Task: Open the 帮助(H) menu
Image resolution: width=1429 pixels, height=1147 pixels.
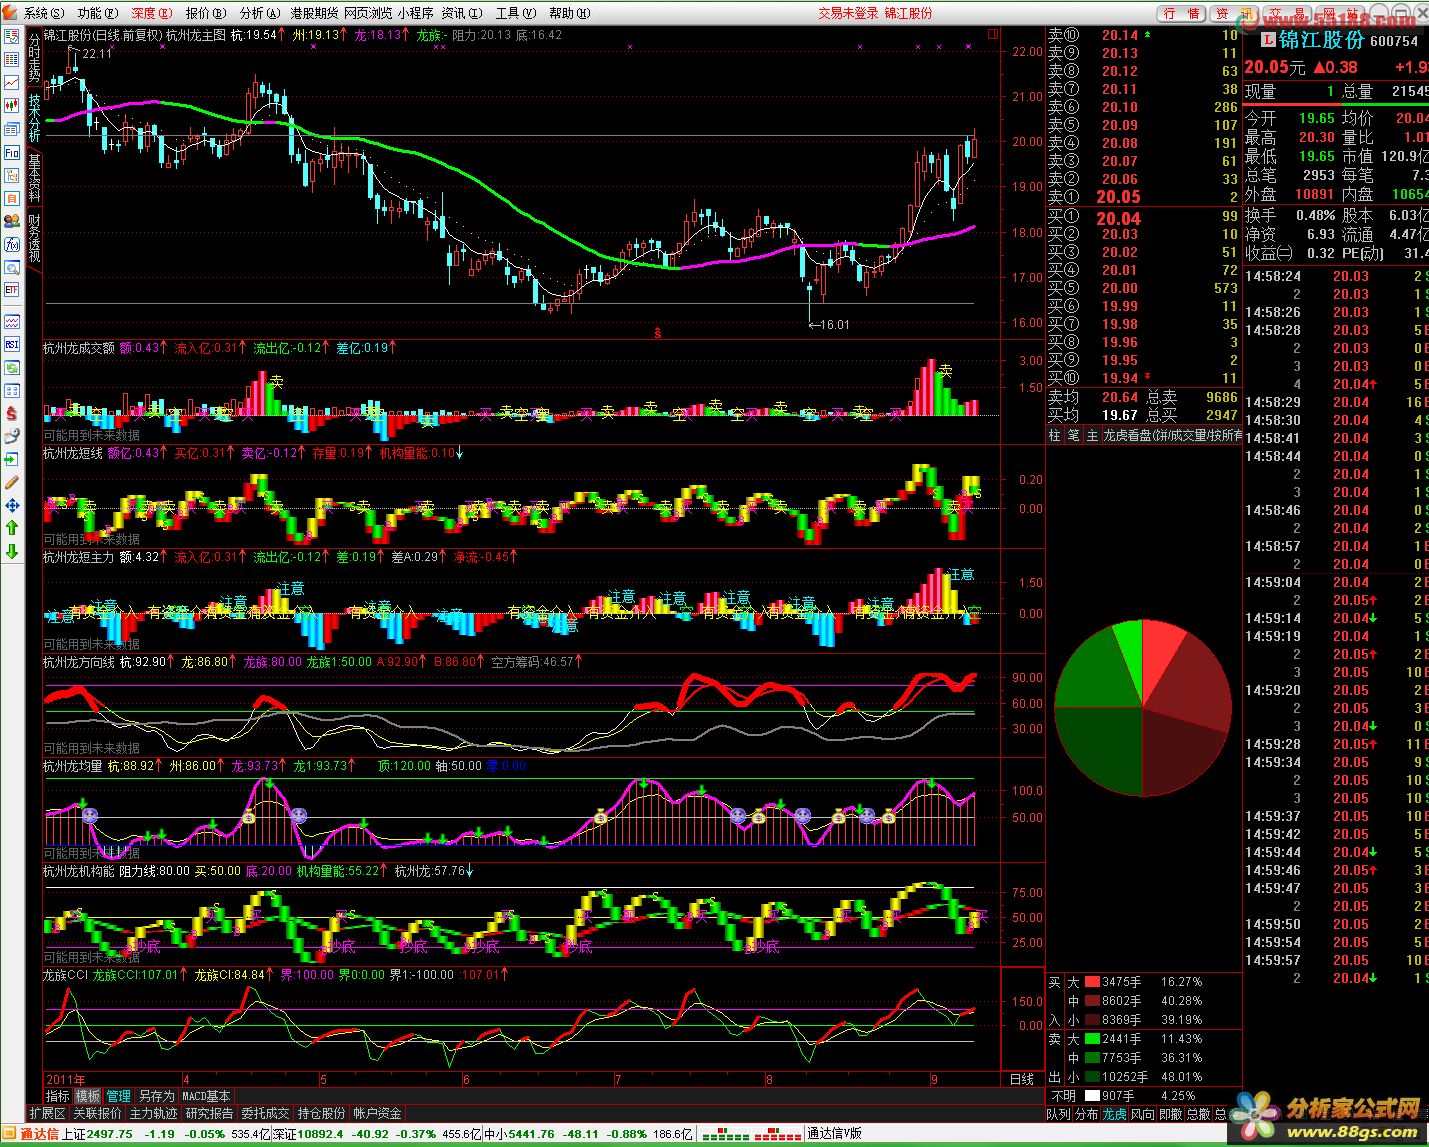Action: [569, 13]
